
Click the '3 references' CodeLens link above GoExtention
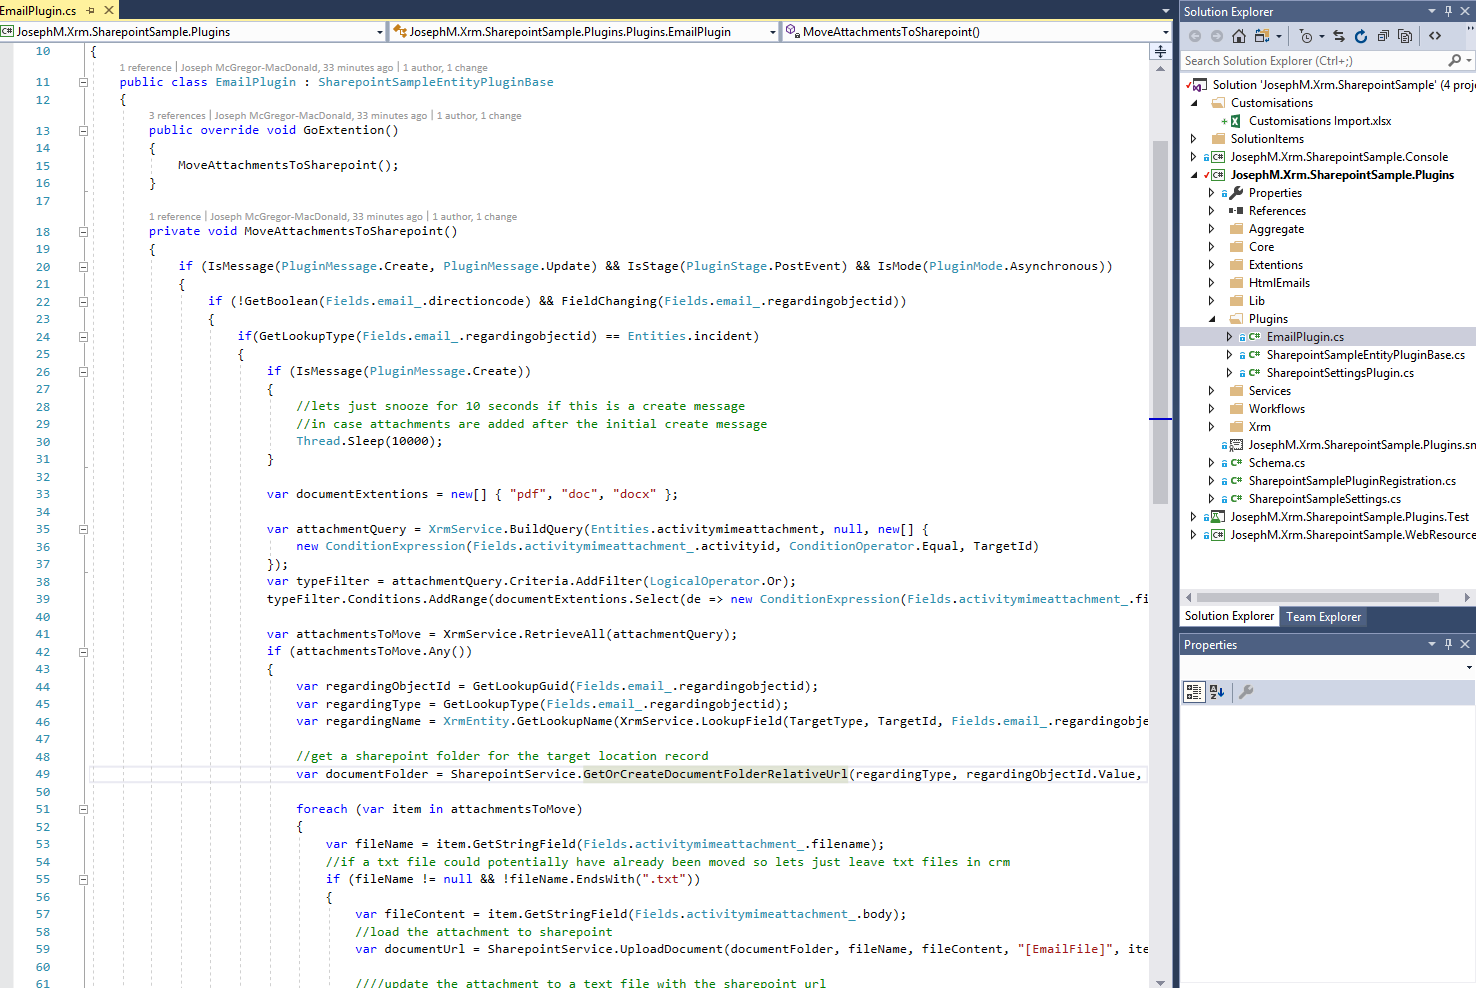pos(177,116)
